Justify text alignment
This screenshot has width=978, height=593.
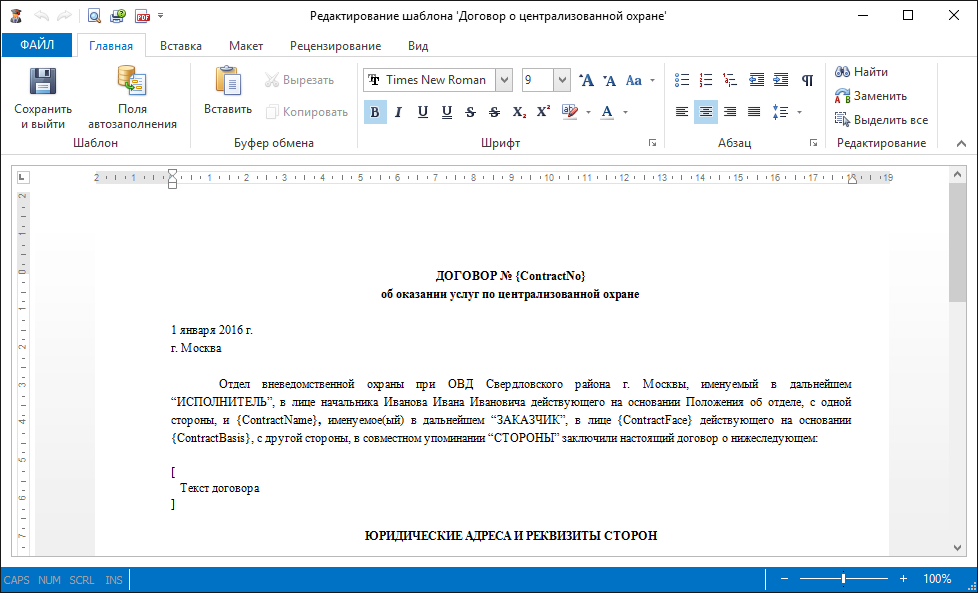pos(754,112)
